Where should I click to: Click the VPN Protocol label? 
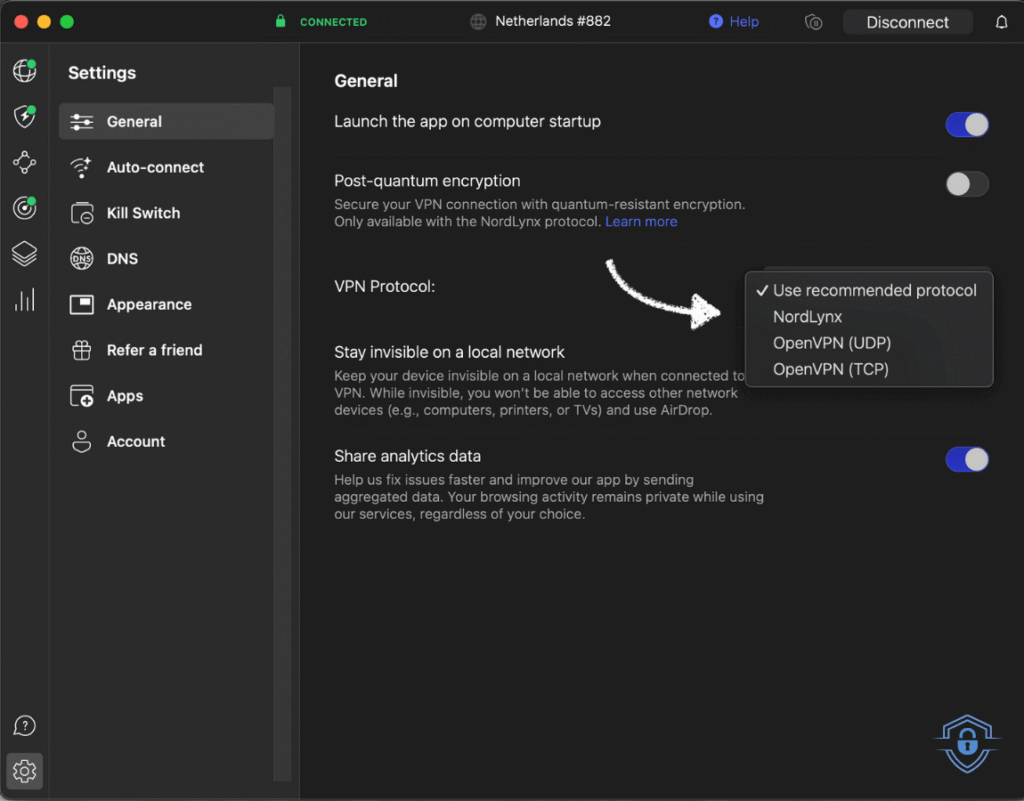click(384, 286)
